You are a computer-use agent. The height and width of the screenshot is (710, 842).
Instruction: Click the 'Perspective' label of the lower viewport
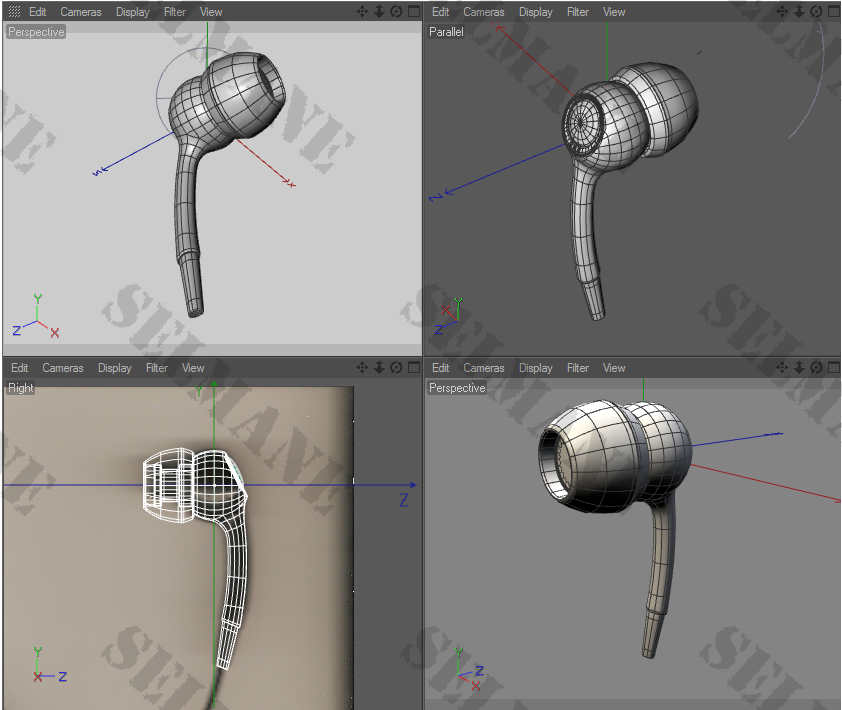(x=457, y=388)
